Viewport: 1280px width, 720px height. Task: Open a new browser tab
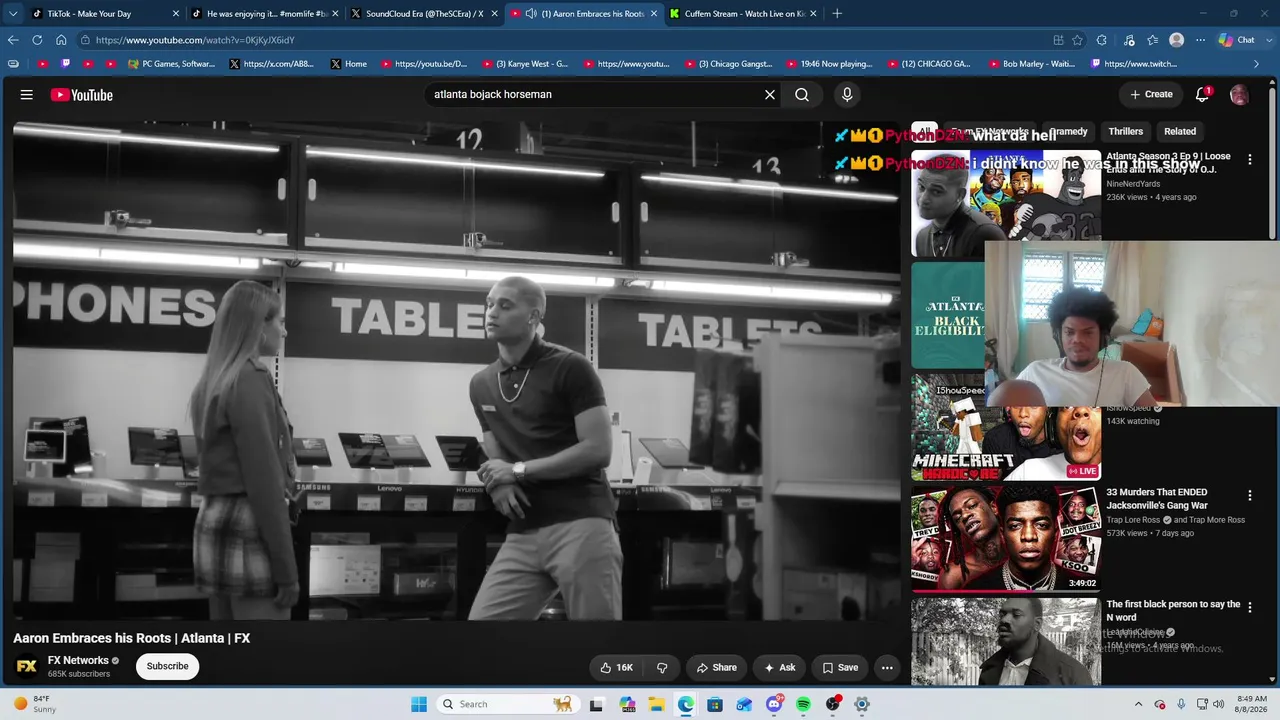point(837,14)
